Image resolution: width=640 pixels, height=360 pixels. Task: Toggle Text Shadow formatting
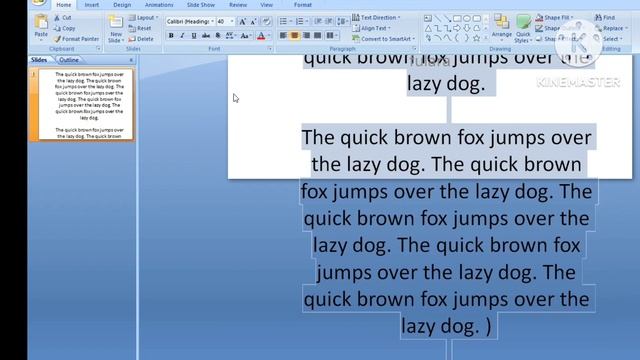(218, 36)
